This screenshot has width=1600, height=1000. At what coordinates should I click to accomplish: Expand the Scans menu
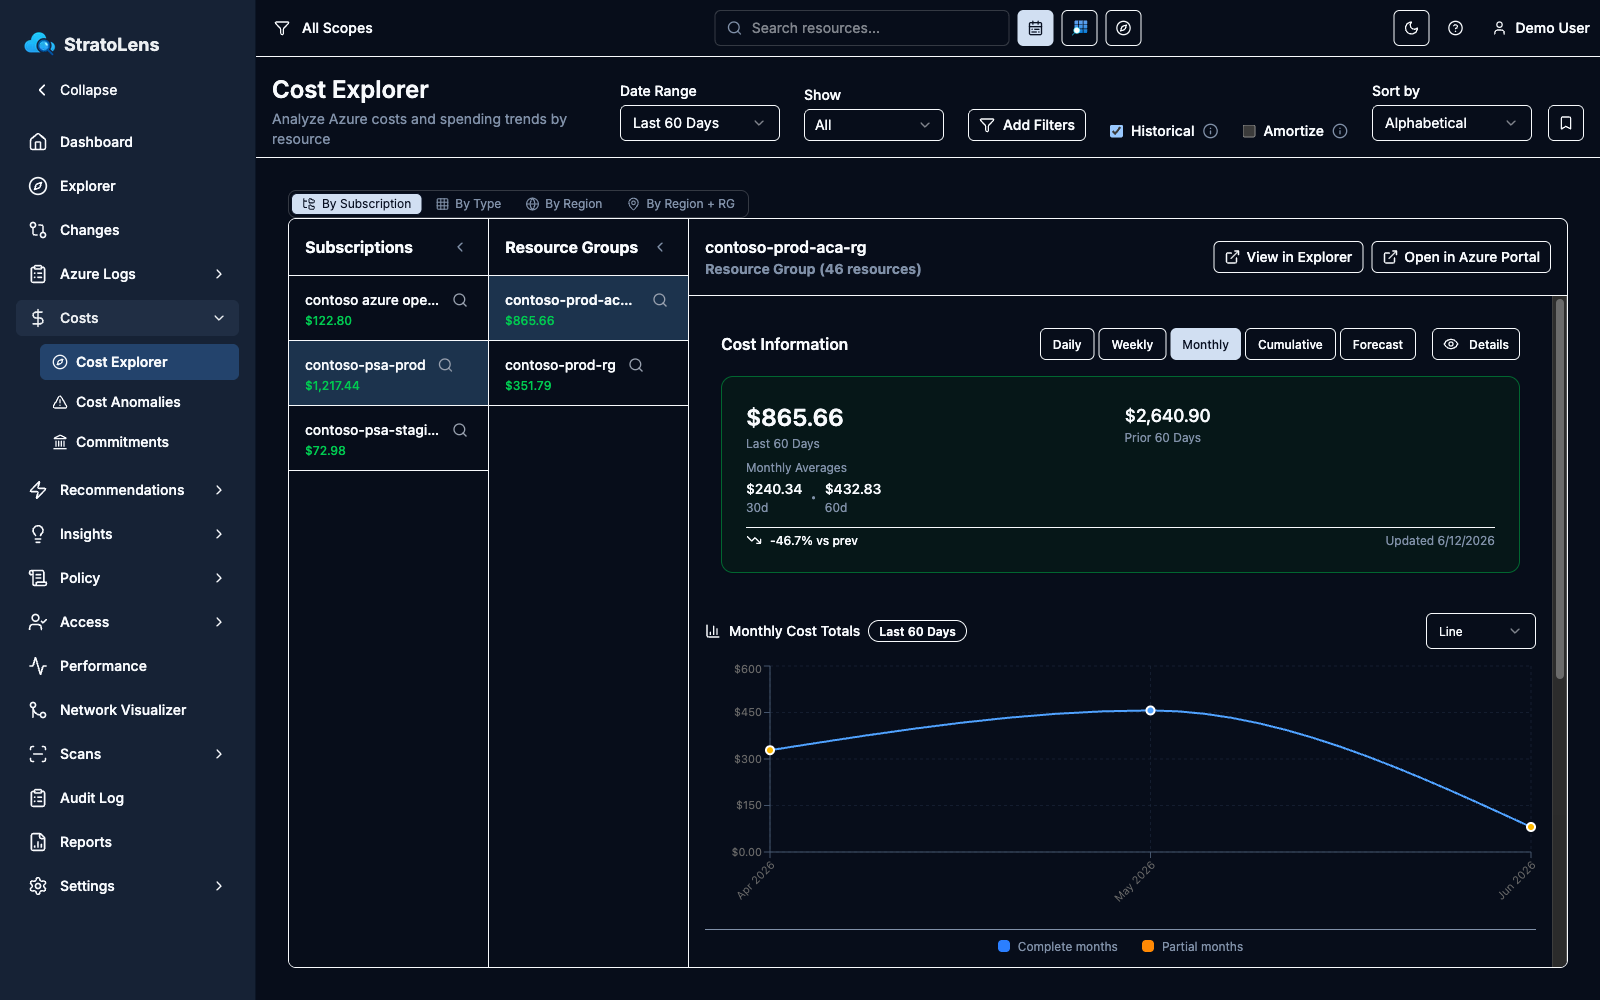(x=127, y=754)
